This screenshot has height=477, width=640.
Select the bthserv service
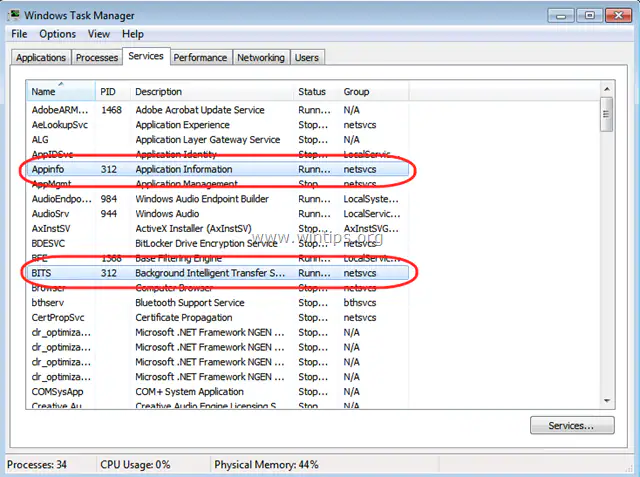coord(218,303)
